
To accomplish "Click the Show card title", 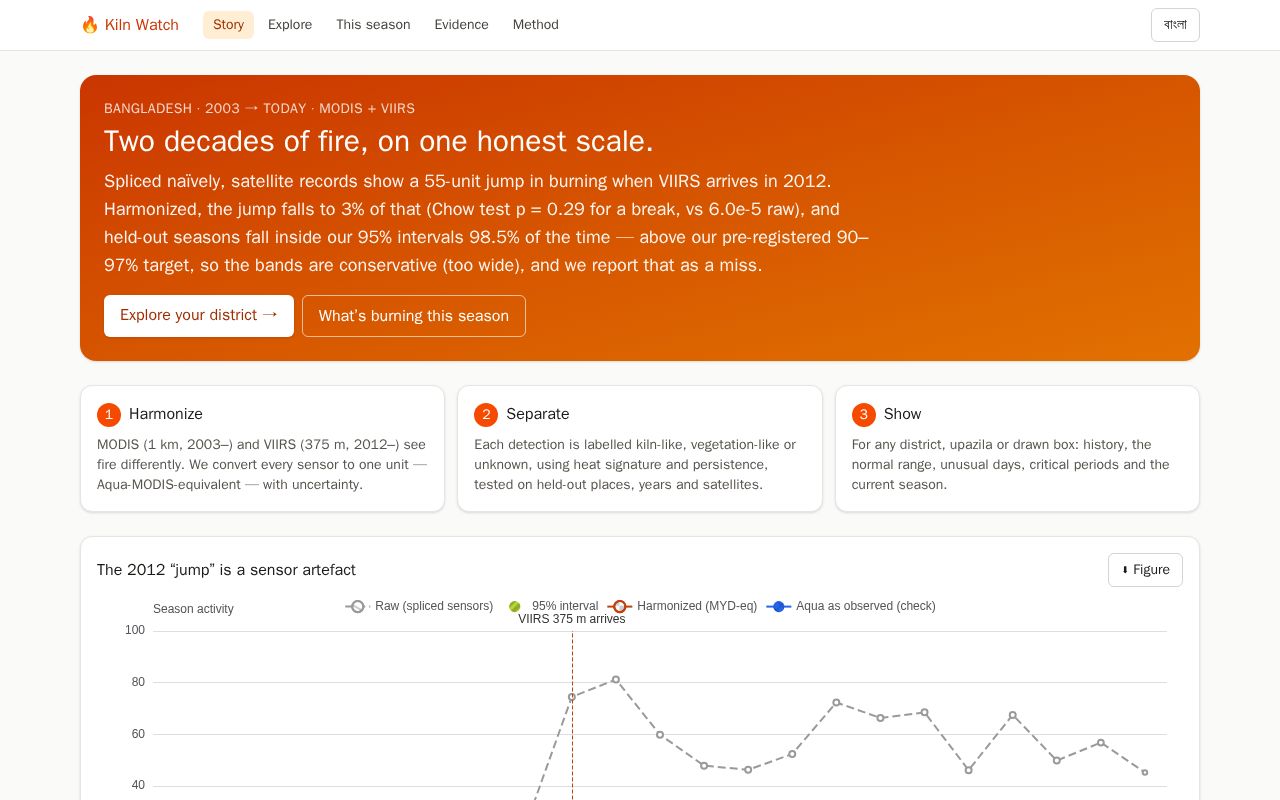I will click(903, 414).
